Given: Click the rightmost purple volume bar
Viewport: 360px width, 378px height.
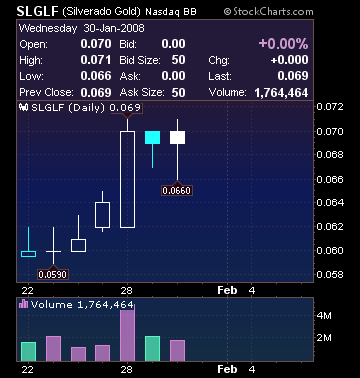Looking at the screenshot, I should pos(177,350).
